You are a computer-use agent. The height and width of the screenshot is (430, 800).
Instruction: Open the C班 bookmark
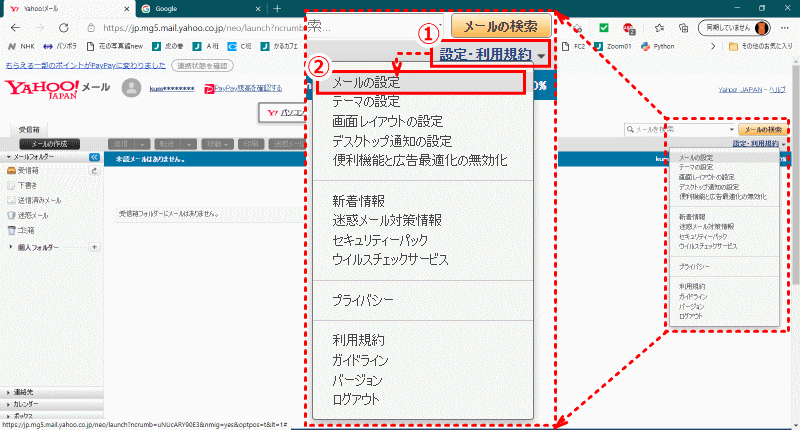pos(239,46)
